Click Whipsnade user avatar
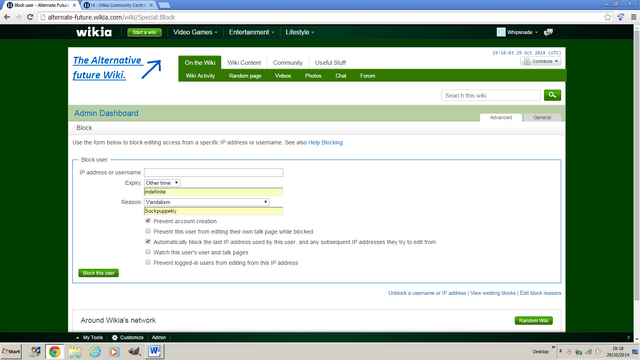This screenshot has width=640, height=360. [501, 32]
